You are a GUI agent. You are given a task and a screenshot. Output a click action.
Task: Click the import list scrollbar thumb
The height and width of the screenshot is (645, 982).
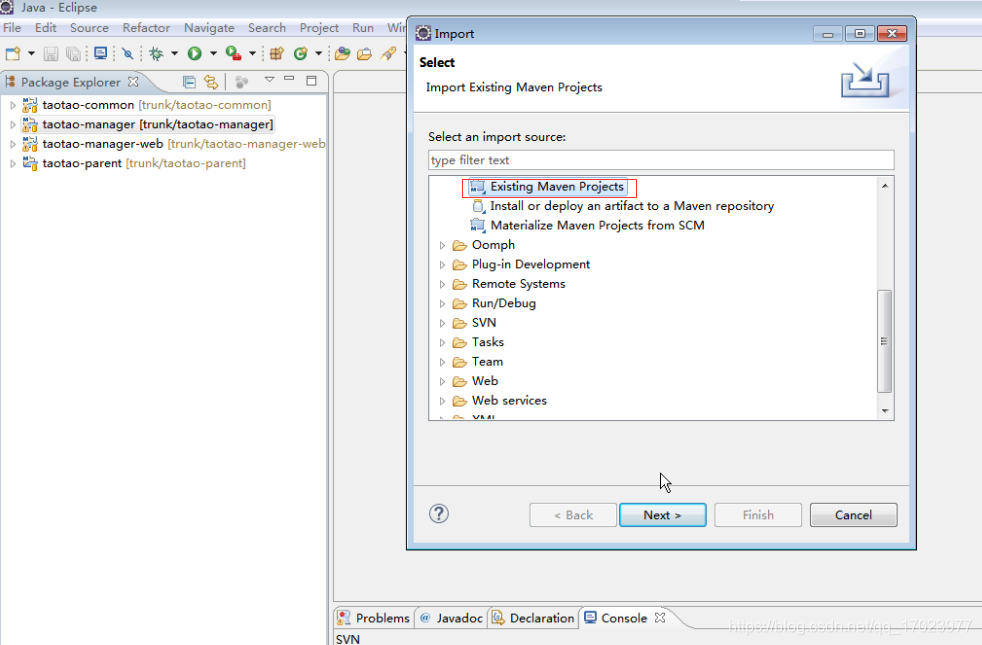884,341
